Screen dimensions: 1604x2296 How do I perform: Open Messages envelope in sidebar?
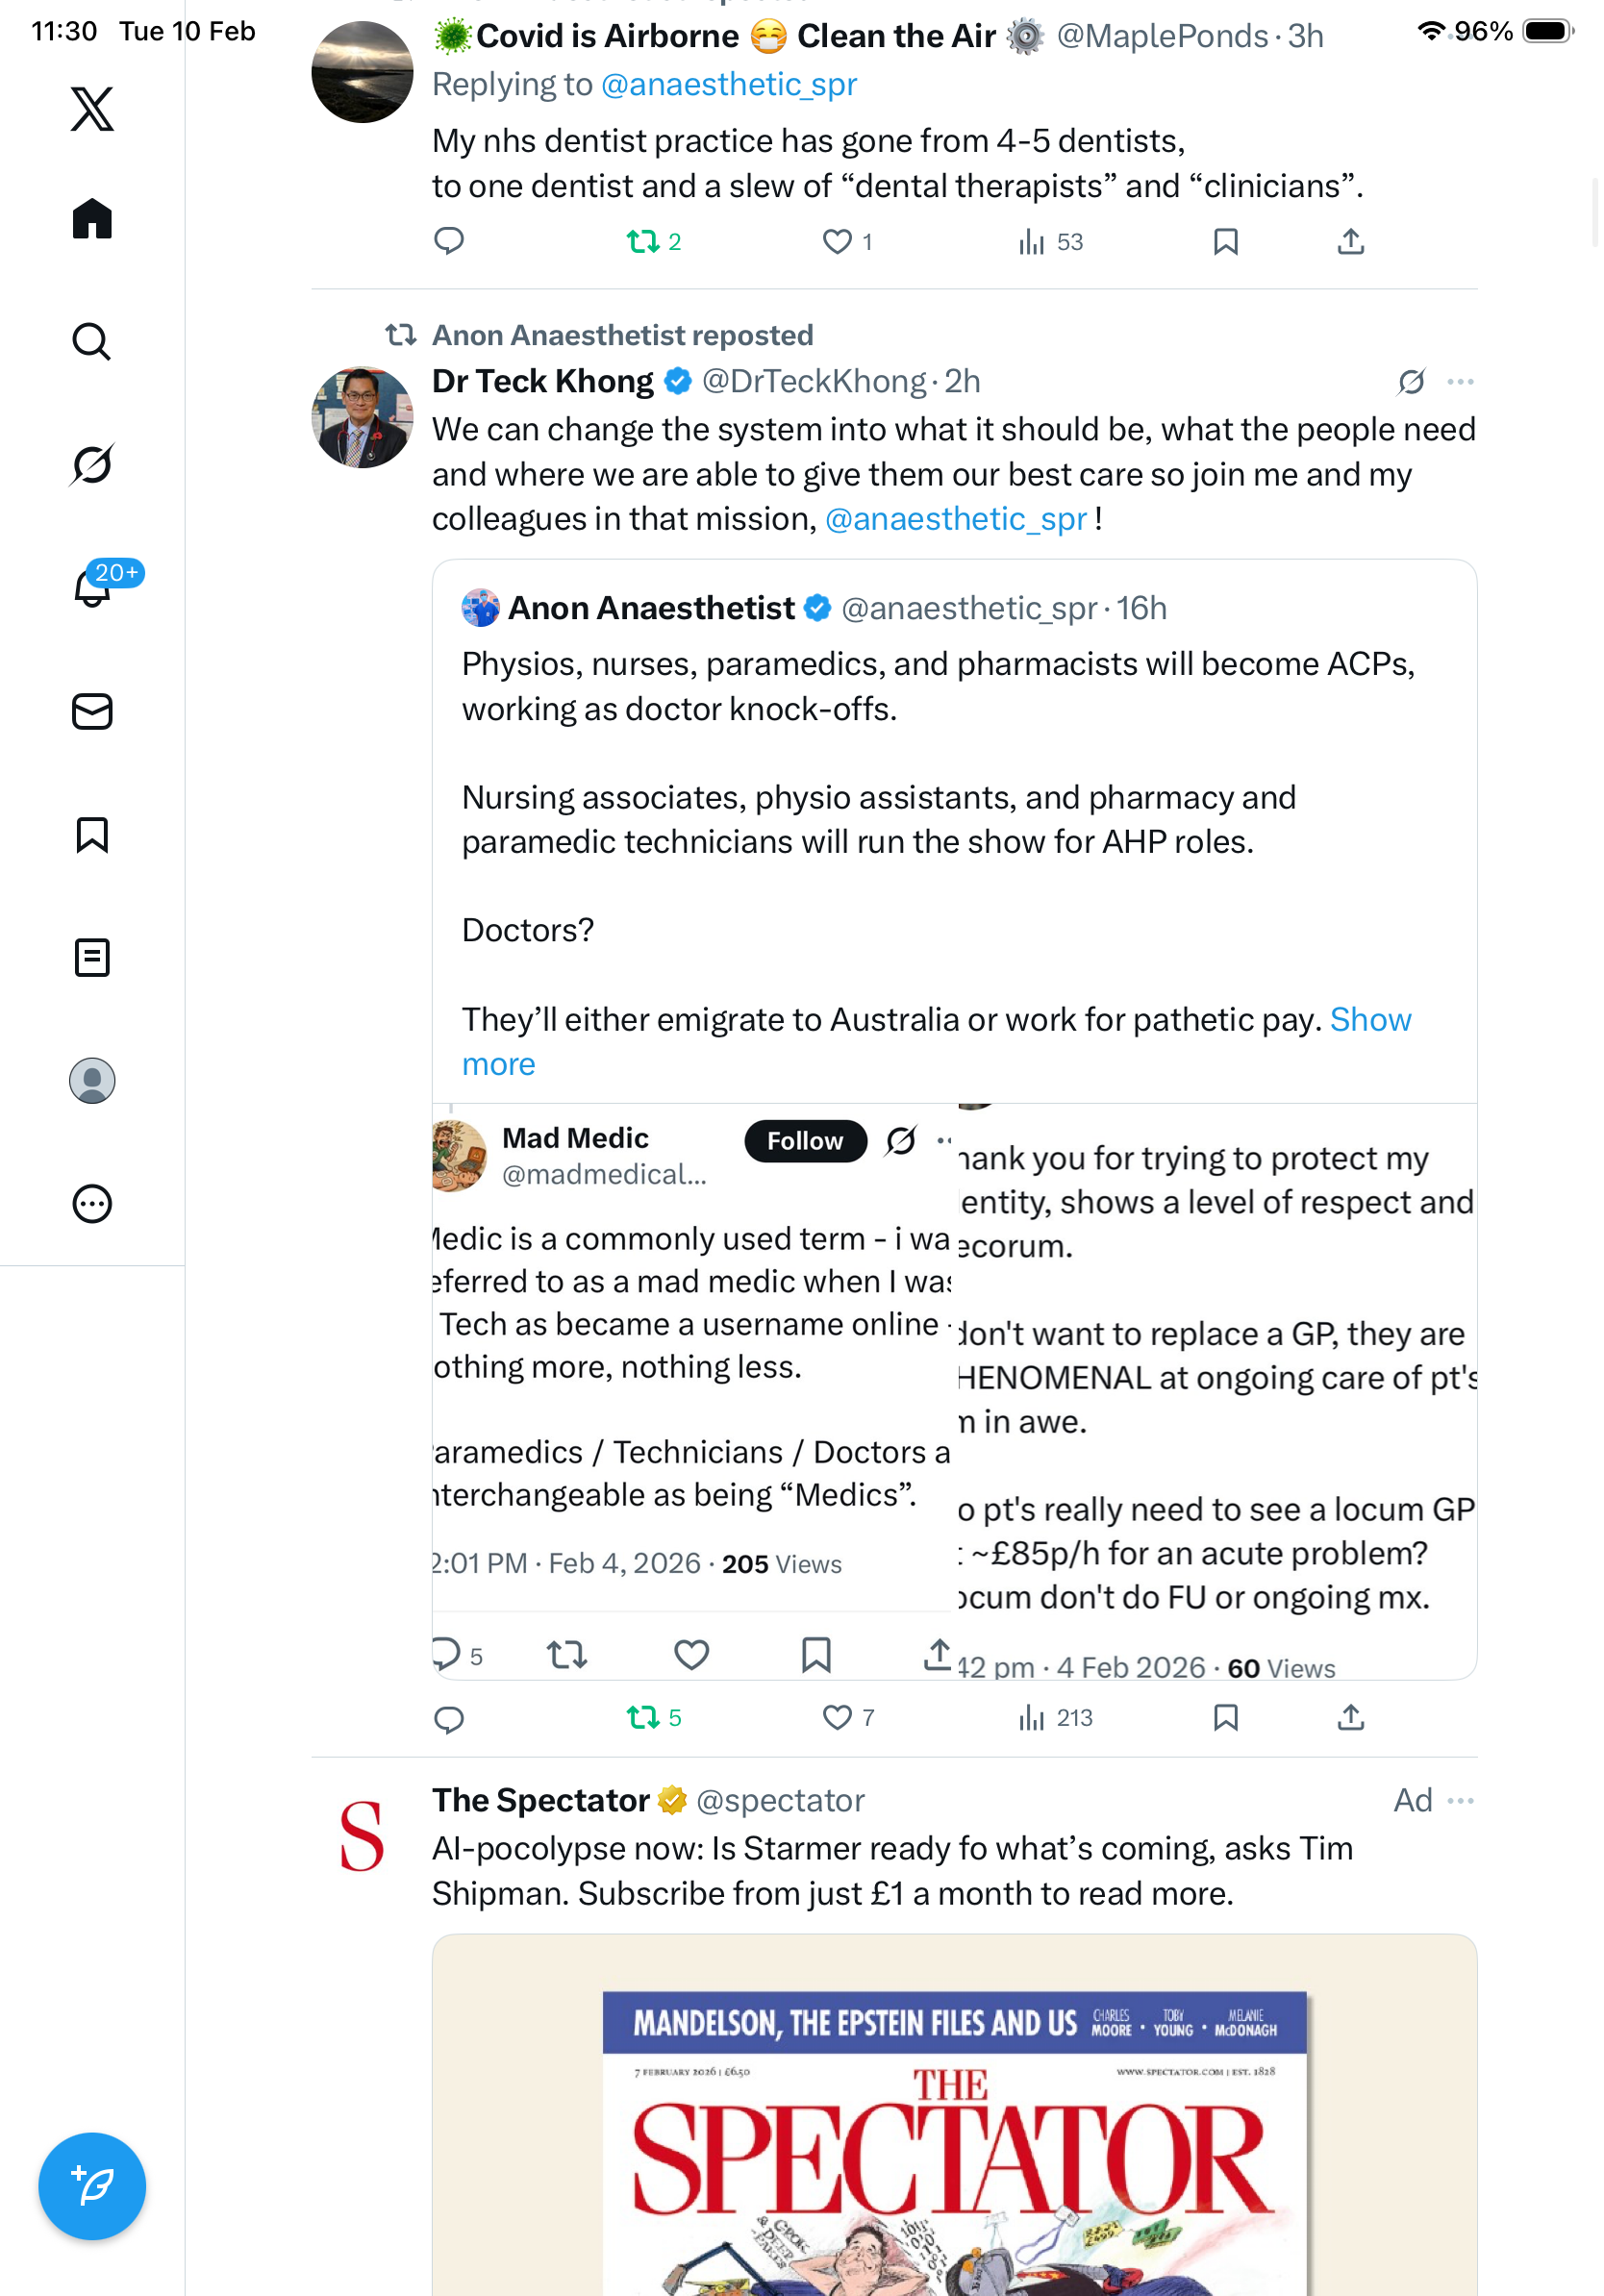[92, 712]
